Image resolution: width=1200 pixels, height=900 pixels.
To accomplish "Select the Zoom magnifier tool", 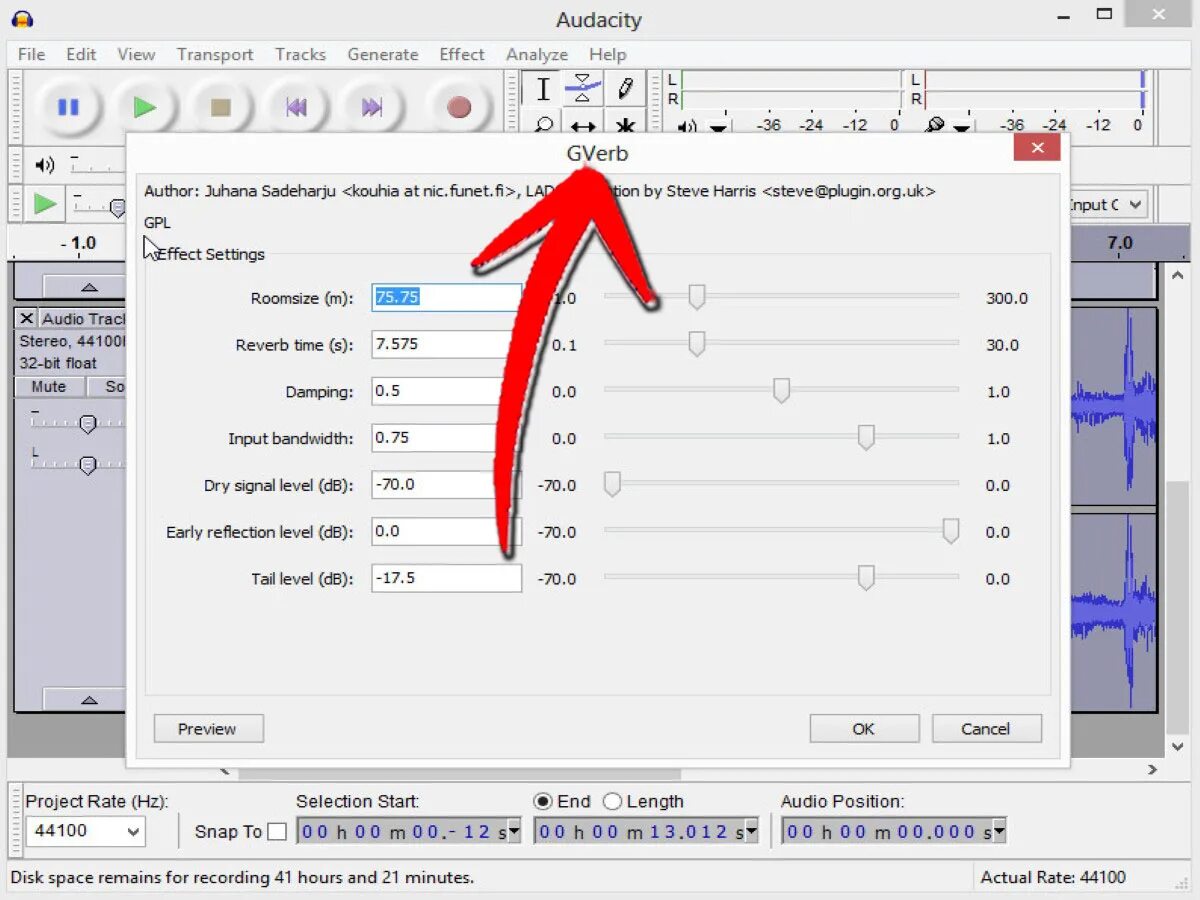I will point(542,126).
